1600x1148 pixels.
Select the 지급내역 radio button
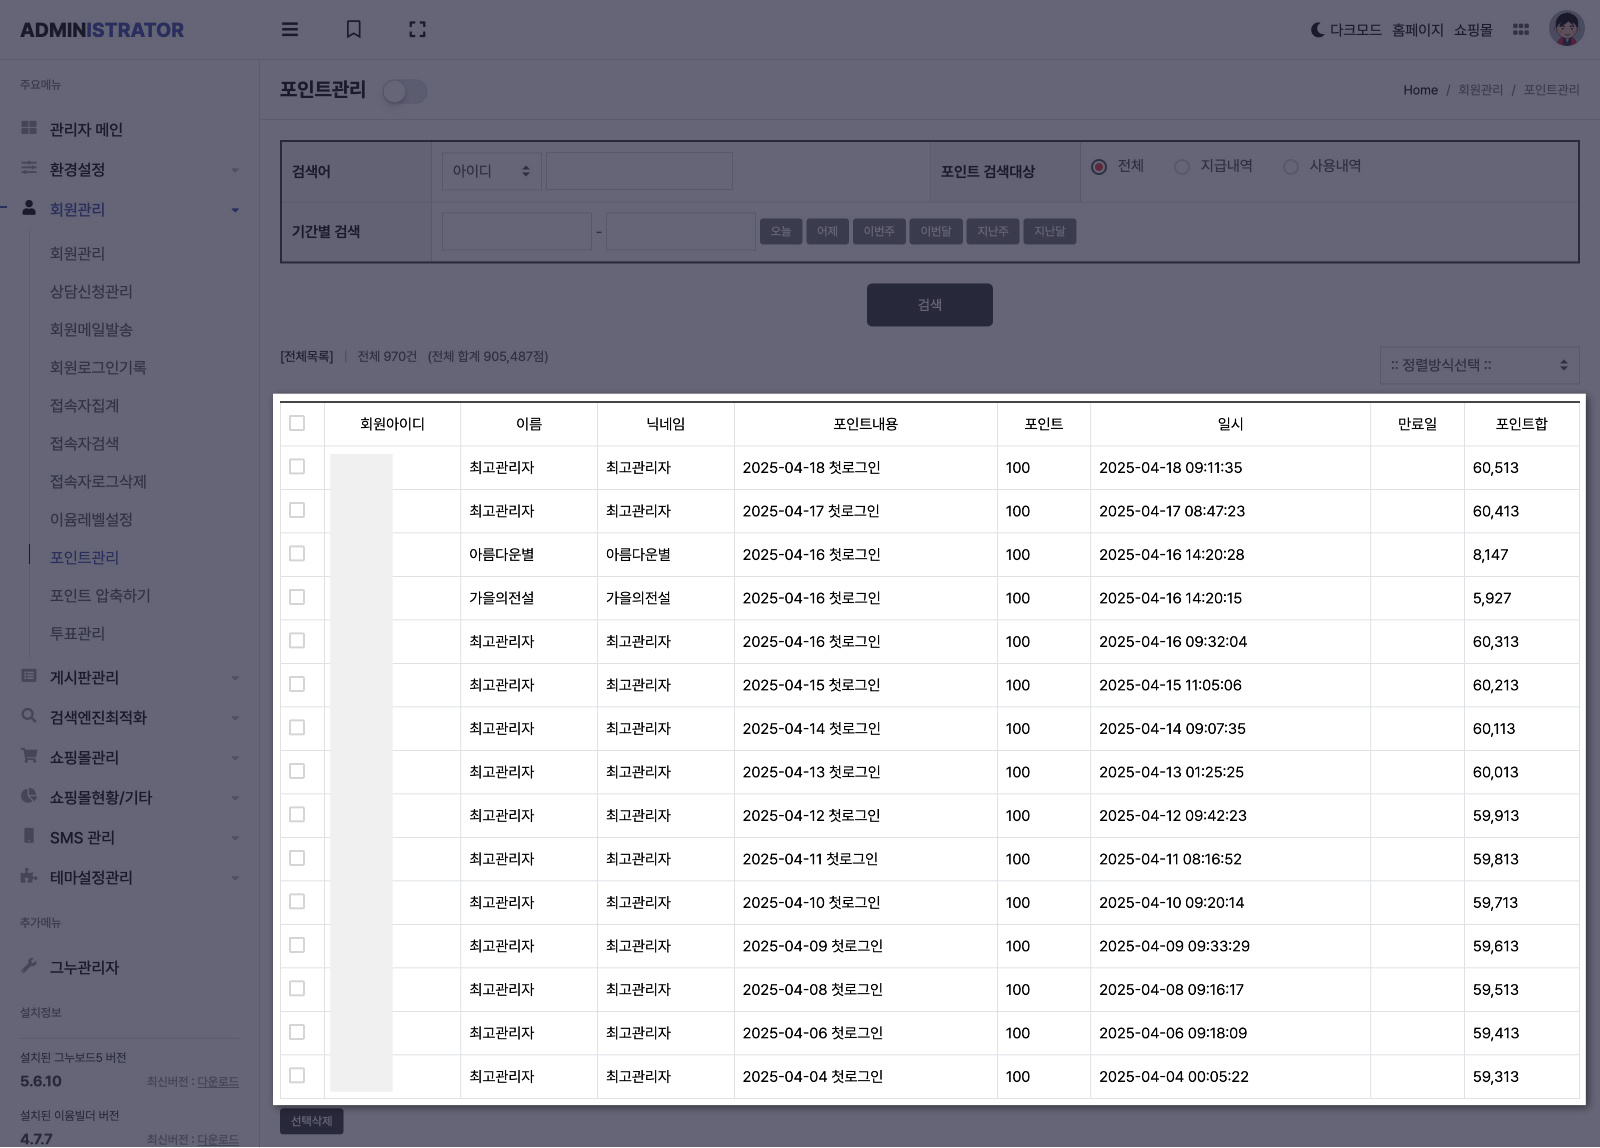click(1182, 167)
